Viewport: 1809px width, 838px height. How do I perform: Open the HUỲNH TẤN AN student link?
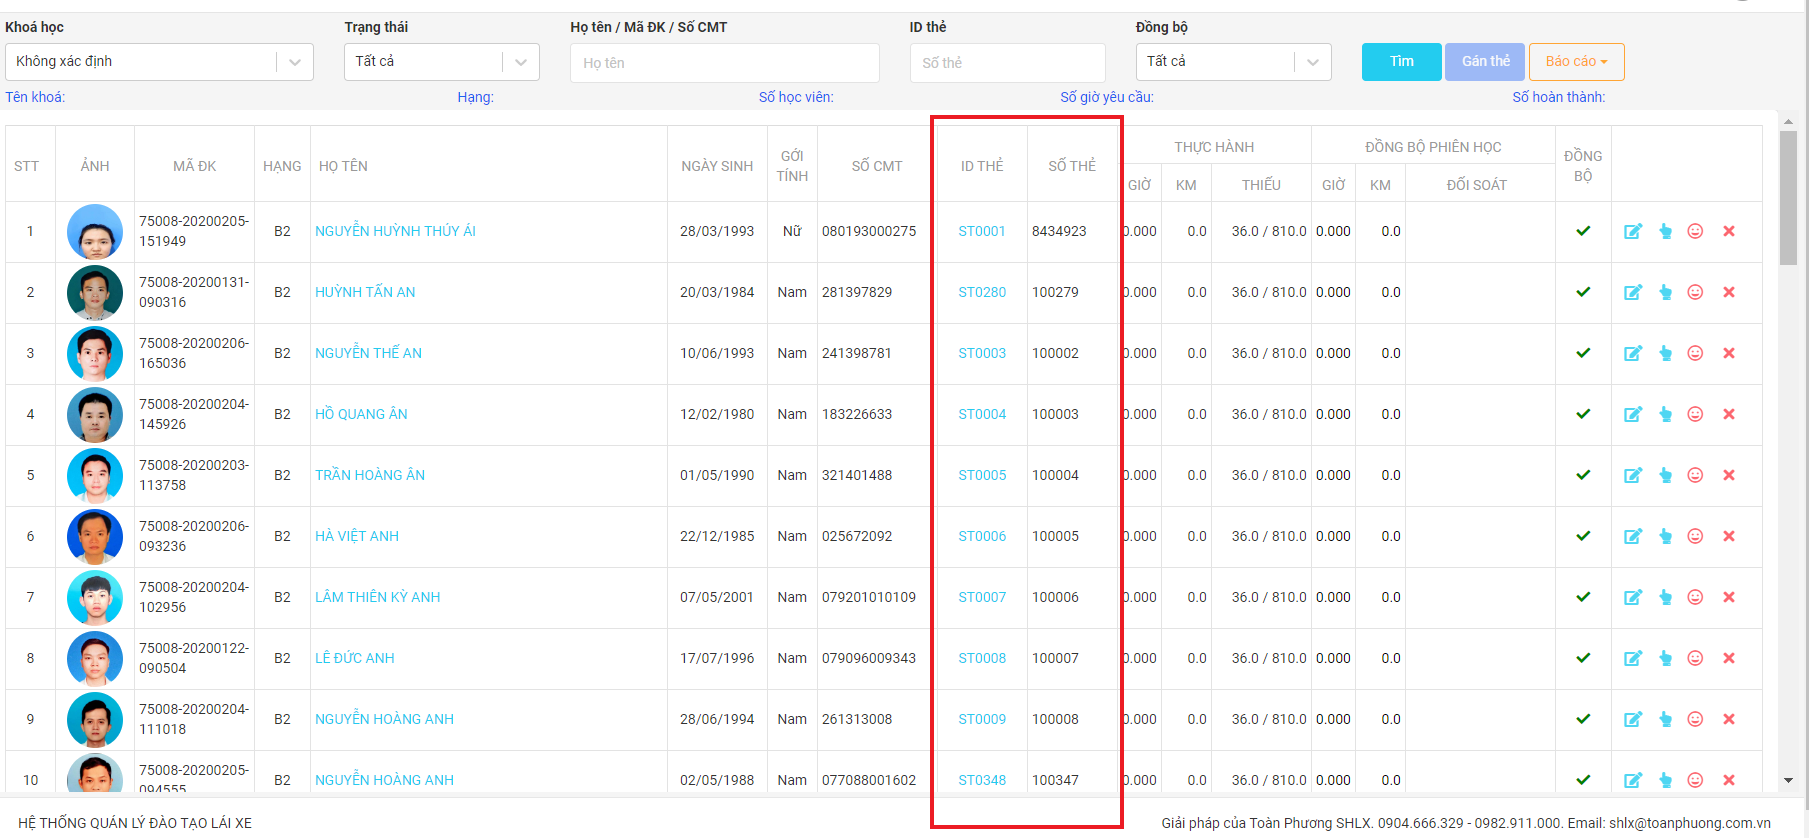click(x=365, y=292)
